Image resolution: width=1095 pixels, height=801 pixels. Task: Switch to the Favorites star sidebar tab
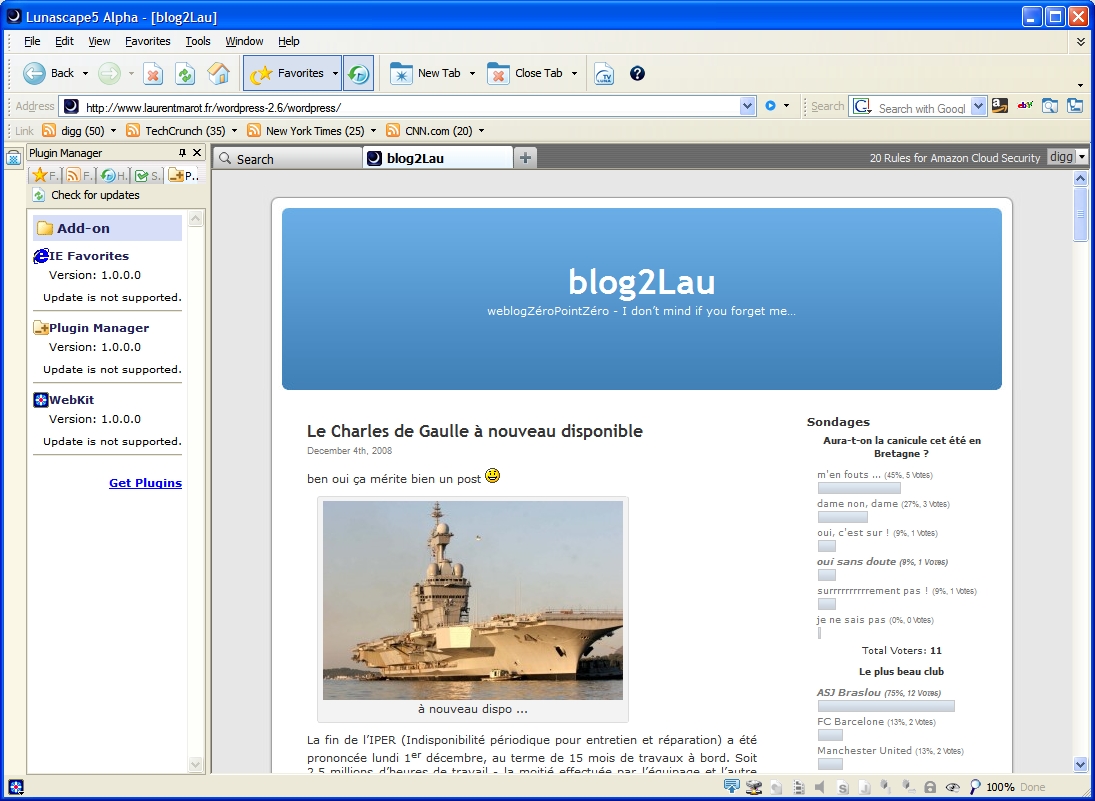[45, 175]
